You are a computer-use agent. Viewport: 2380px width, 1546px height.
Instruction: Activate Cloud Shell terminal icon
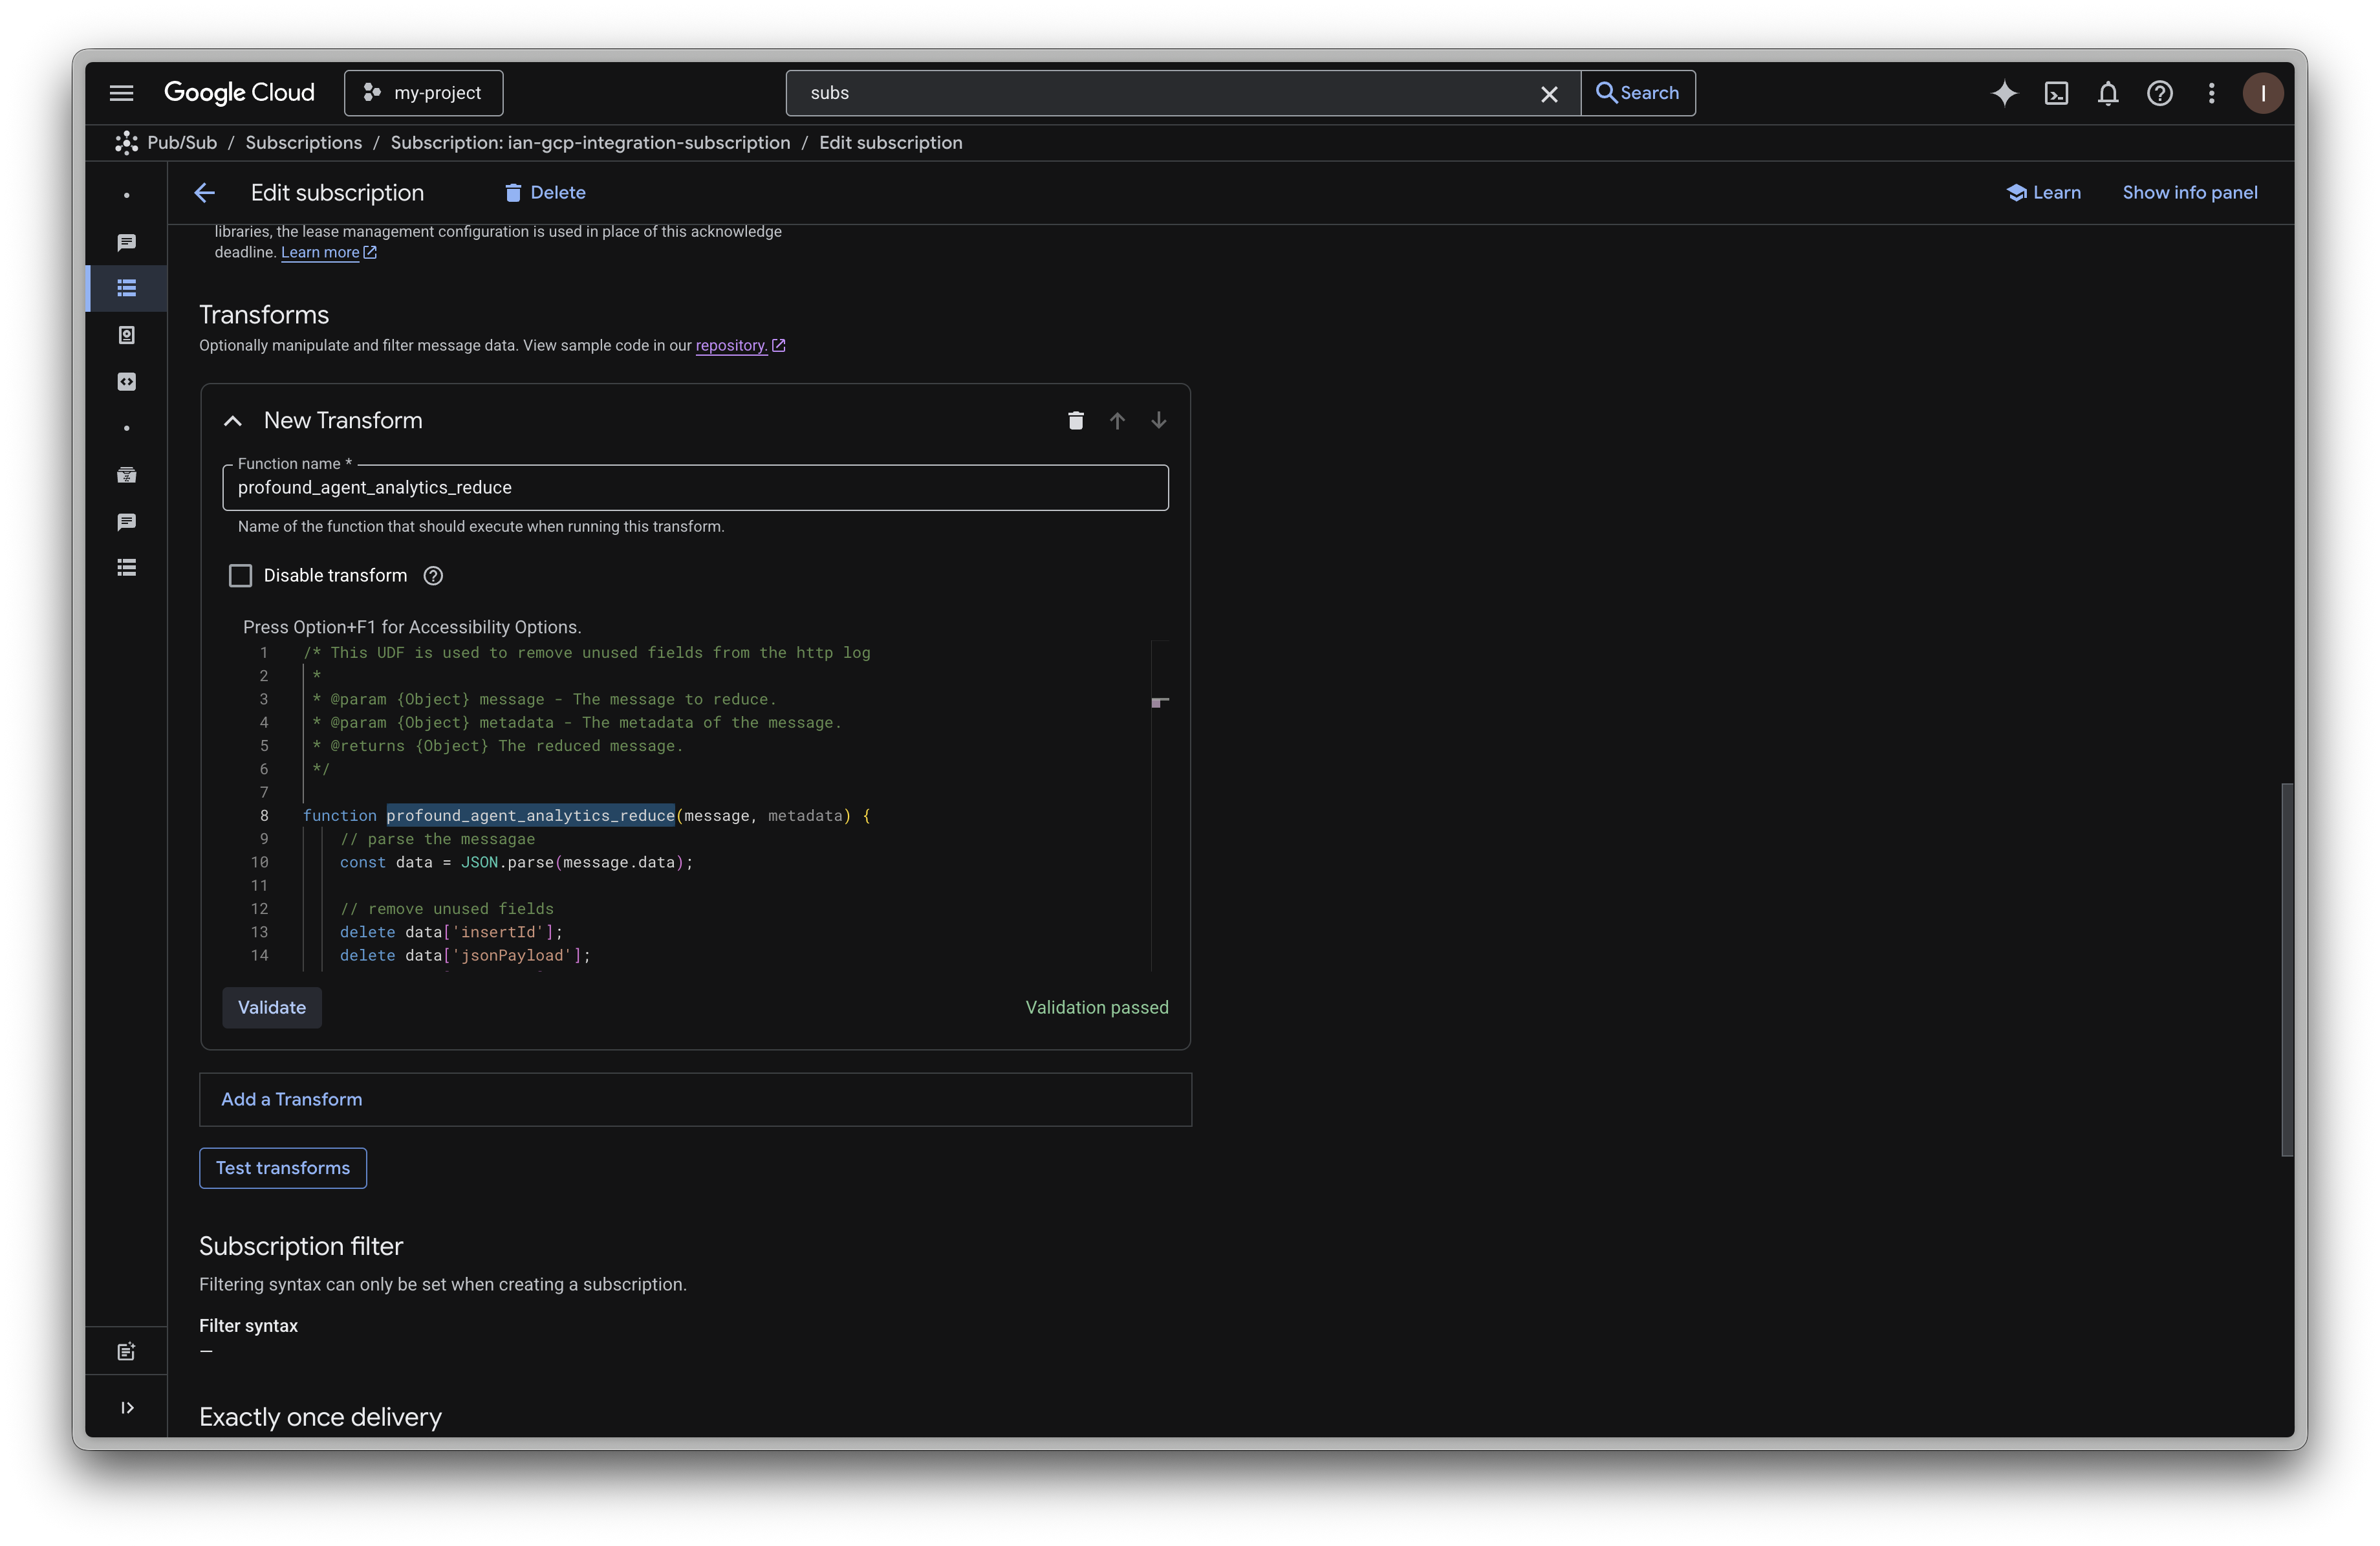[2056, 93]
